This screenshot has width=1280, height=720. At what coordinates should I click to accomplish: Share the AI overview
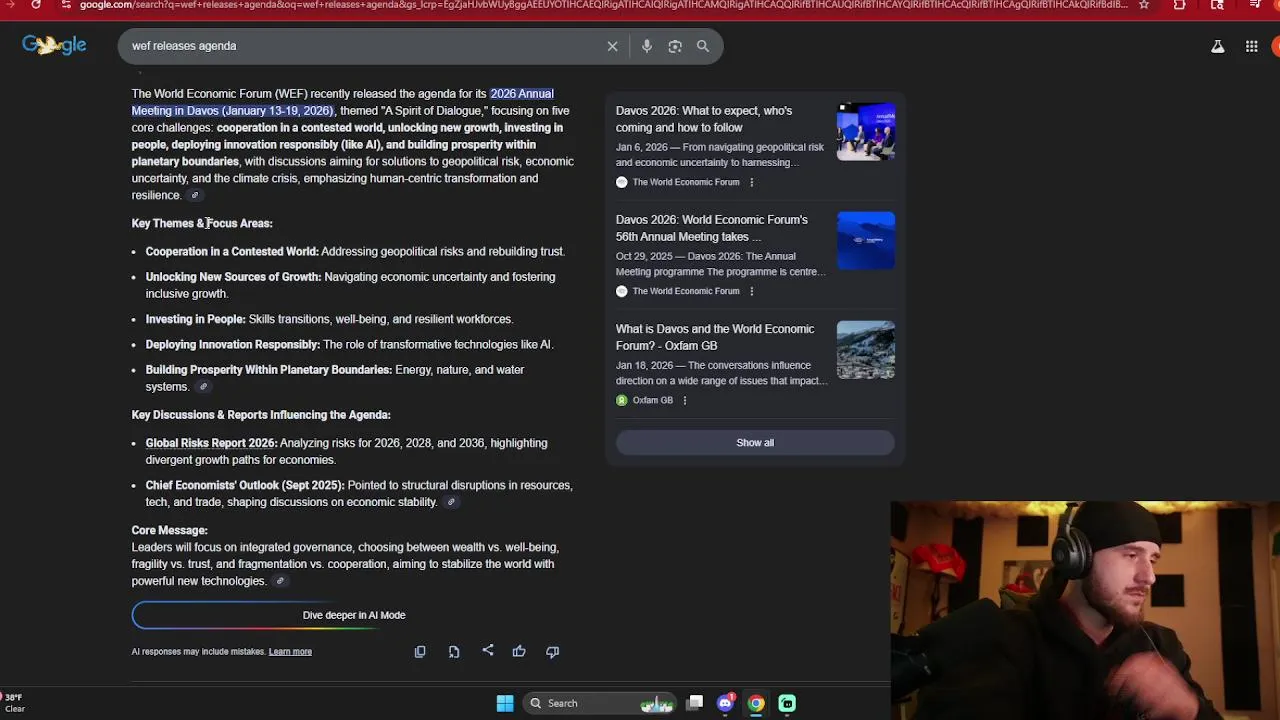coord(488,650)
